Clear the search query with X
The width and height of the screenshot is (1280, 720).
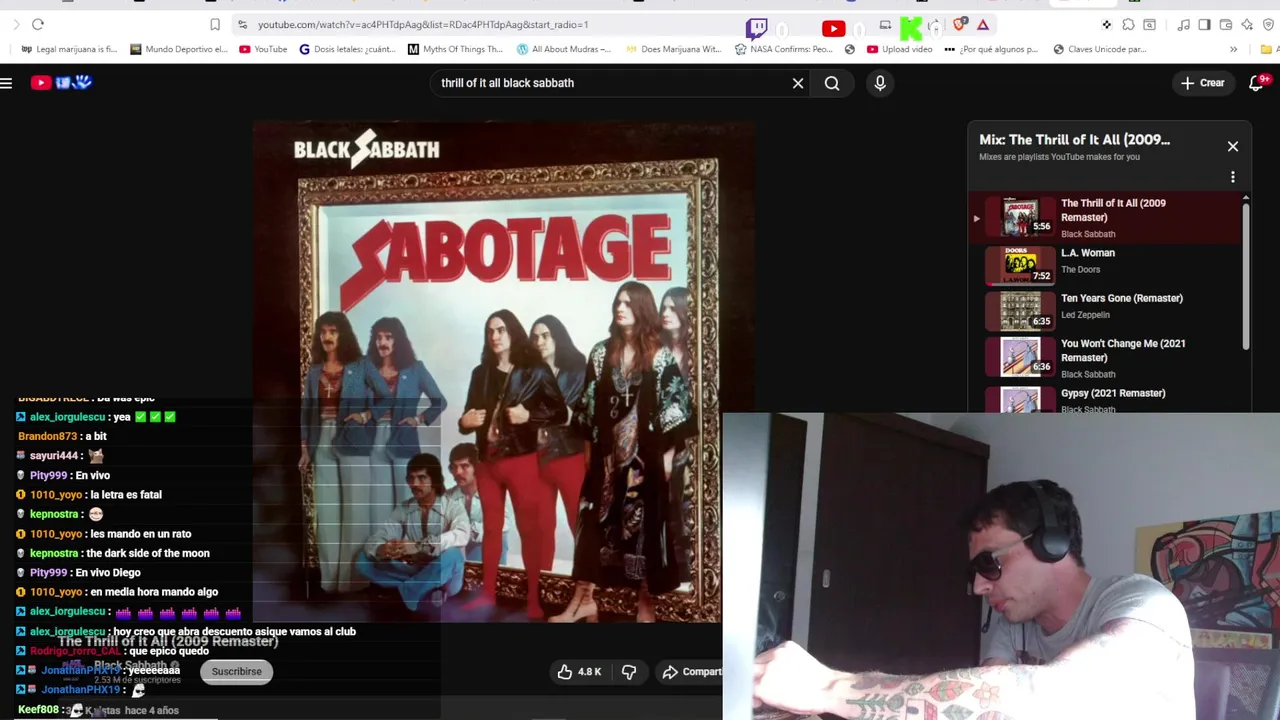tap(798, 83)
